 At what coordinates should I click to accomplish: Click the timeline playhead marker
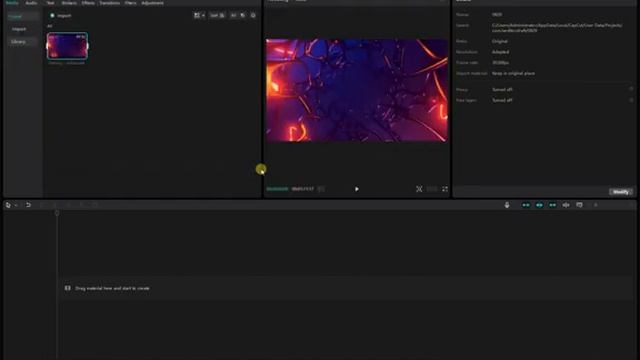coord(57,213)
